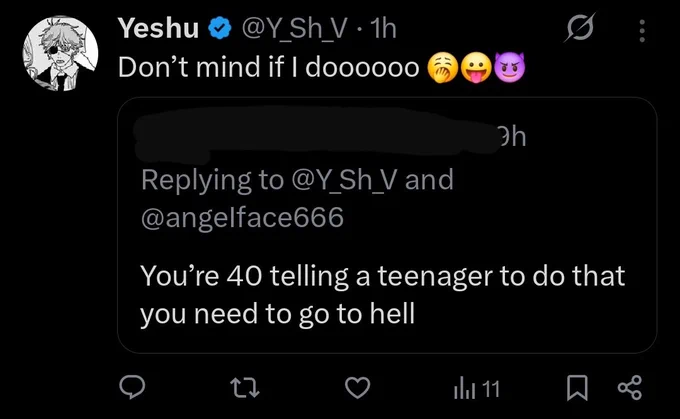Share the tweet via share icon
Image resolution: width=680 pixels, height=419 pixels.
tap(629, 387)
